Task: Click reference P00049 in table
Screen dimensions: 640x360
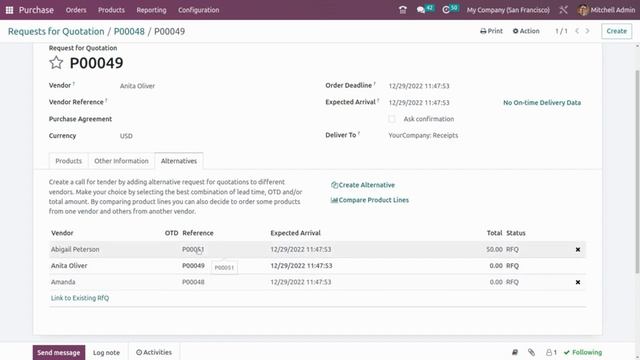Action: [x=193, y=266]
